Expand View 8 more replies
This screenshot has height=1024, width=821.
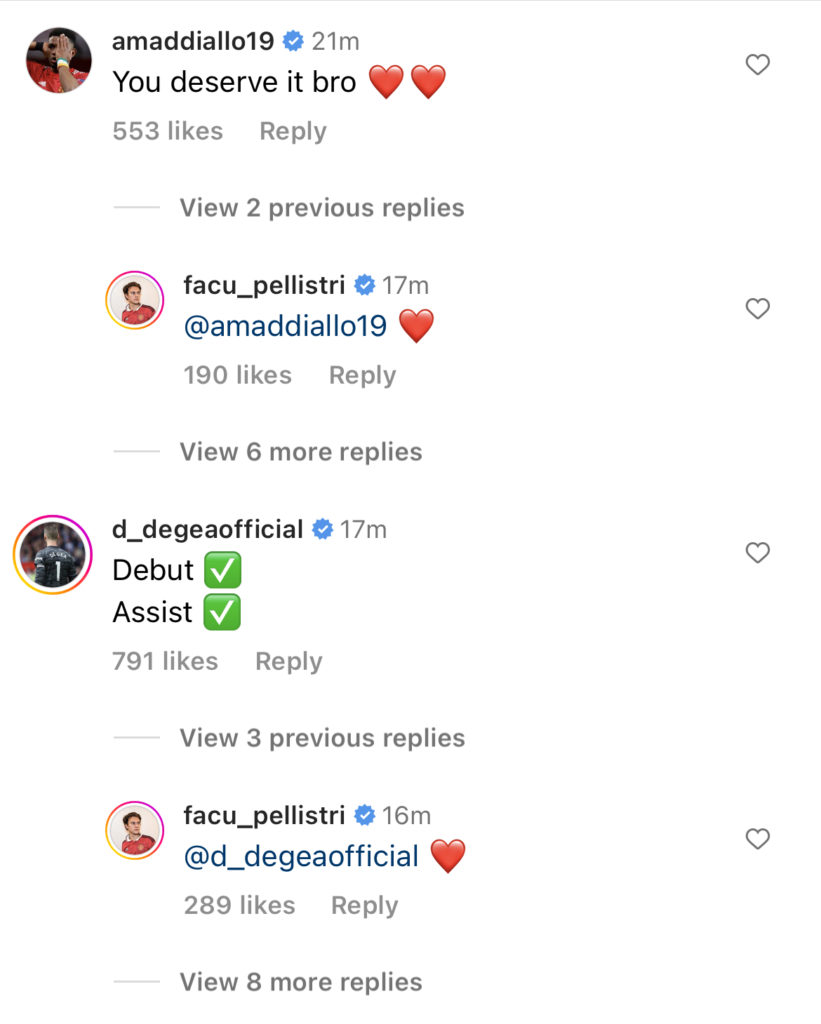tap(301, 982)
